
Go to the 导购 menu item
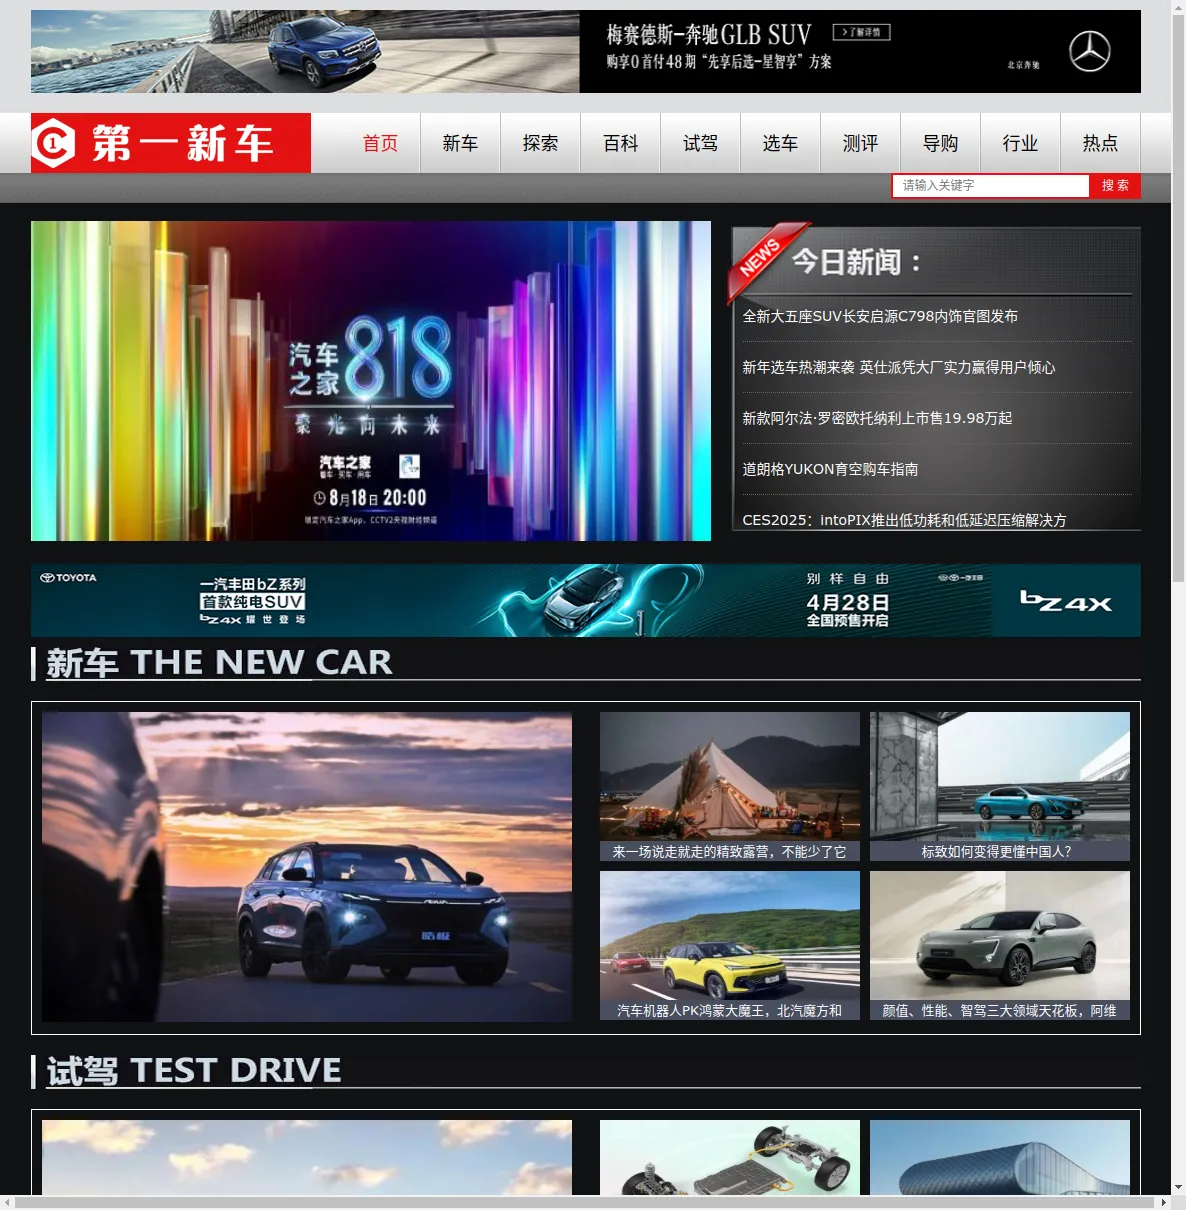click(940, 143)
